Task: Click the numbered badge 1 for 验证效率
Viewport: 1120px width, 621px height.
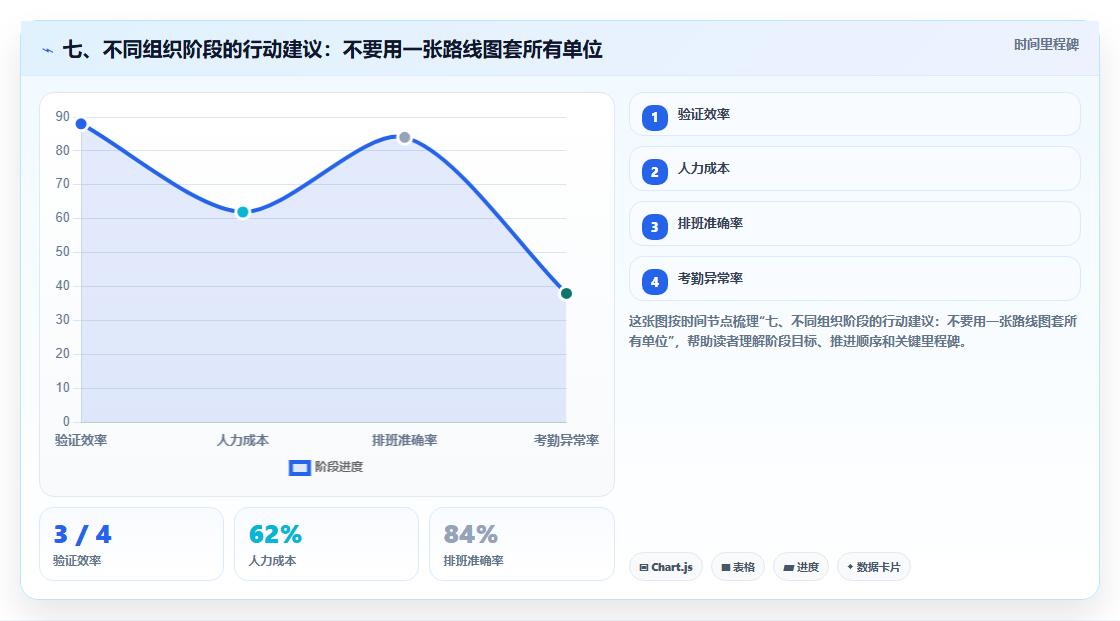Action: 654,117
